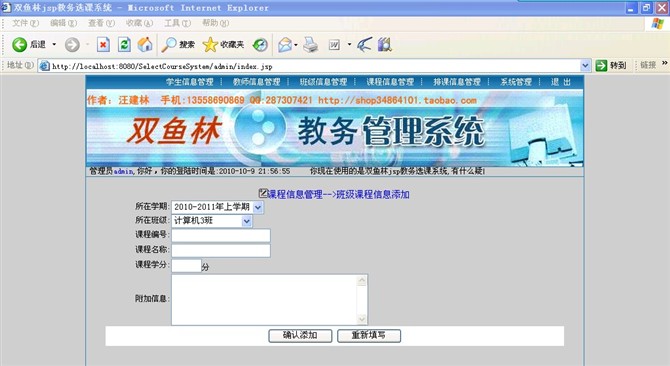Open the 所在班级 class dropdown
Screen dimensions: 670x366
click(x=247, y=221)
